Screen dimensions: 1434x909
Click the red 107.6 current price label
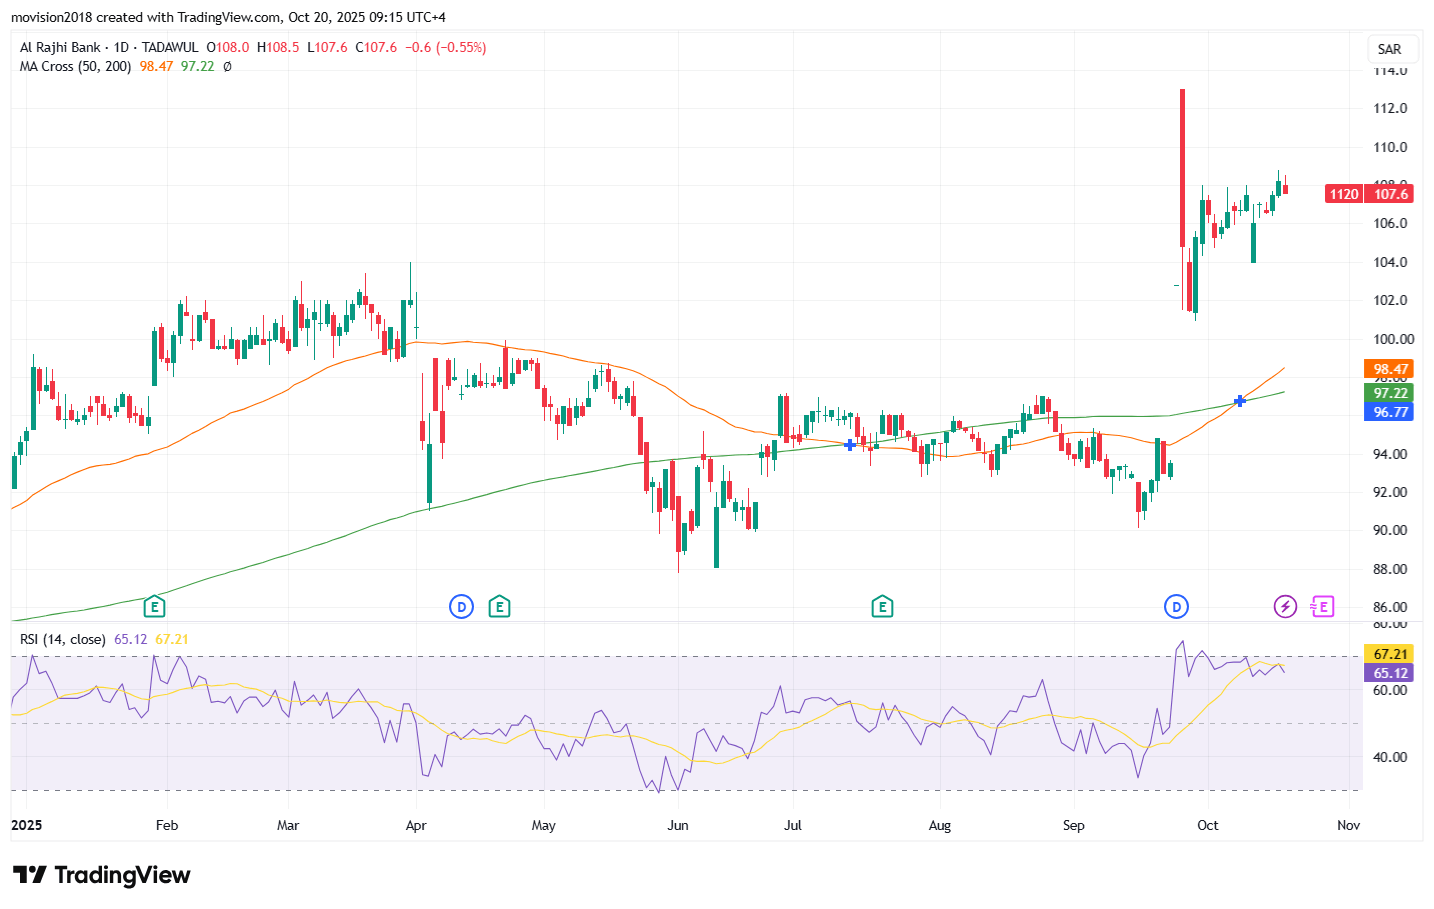click(x=1390, y=194)
